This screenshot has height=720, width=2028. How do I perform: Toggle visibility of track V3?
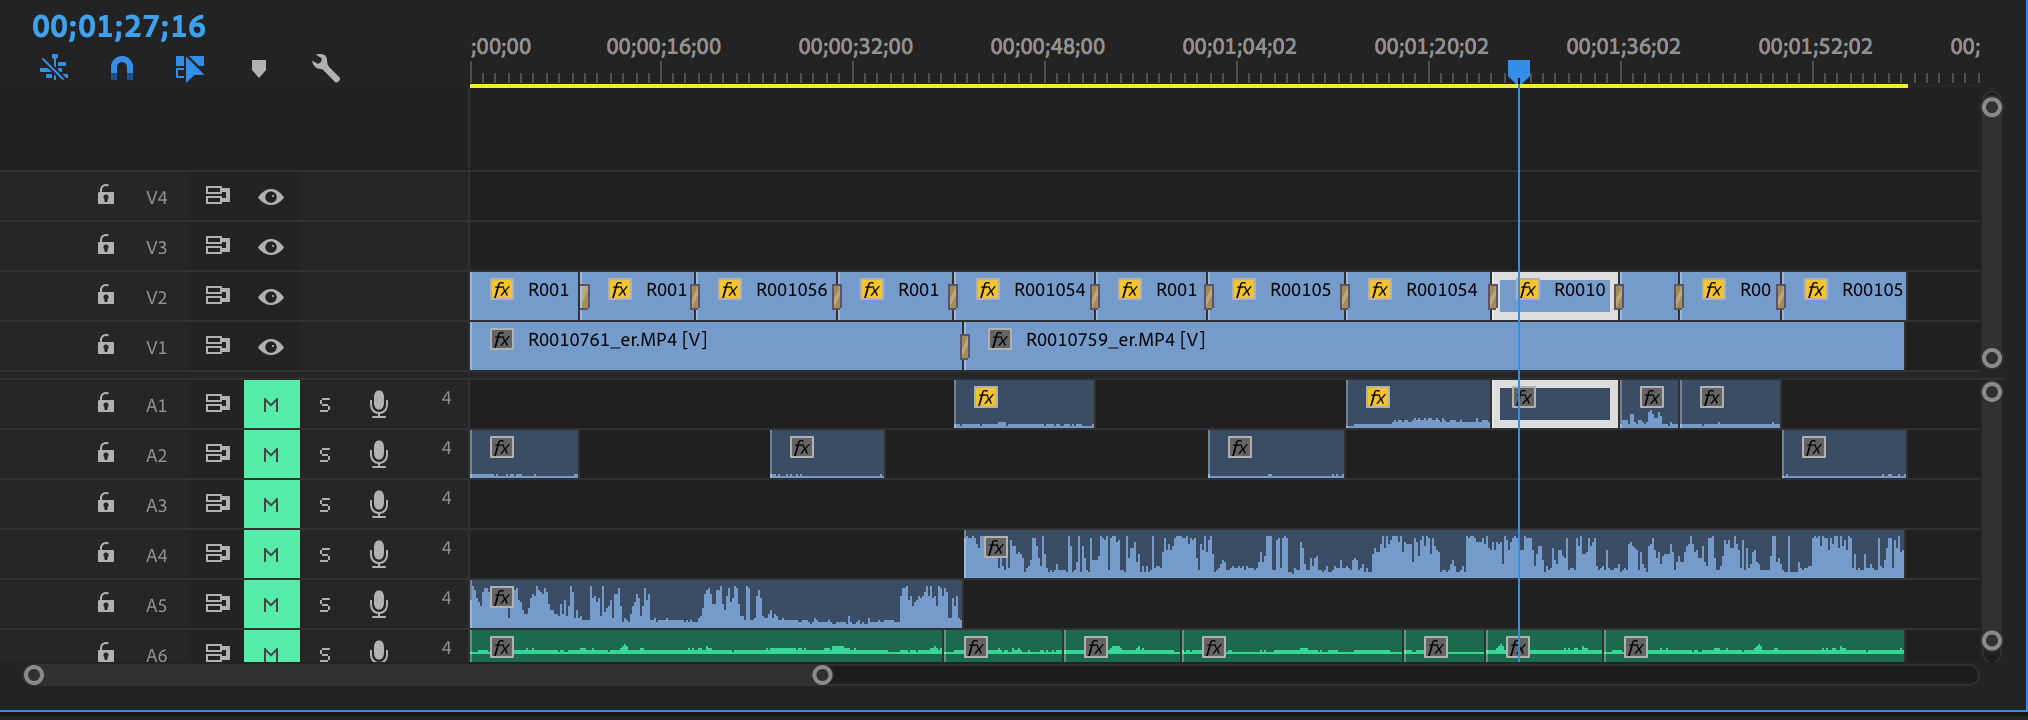(270, 247)
